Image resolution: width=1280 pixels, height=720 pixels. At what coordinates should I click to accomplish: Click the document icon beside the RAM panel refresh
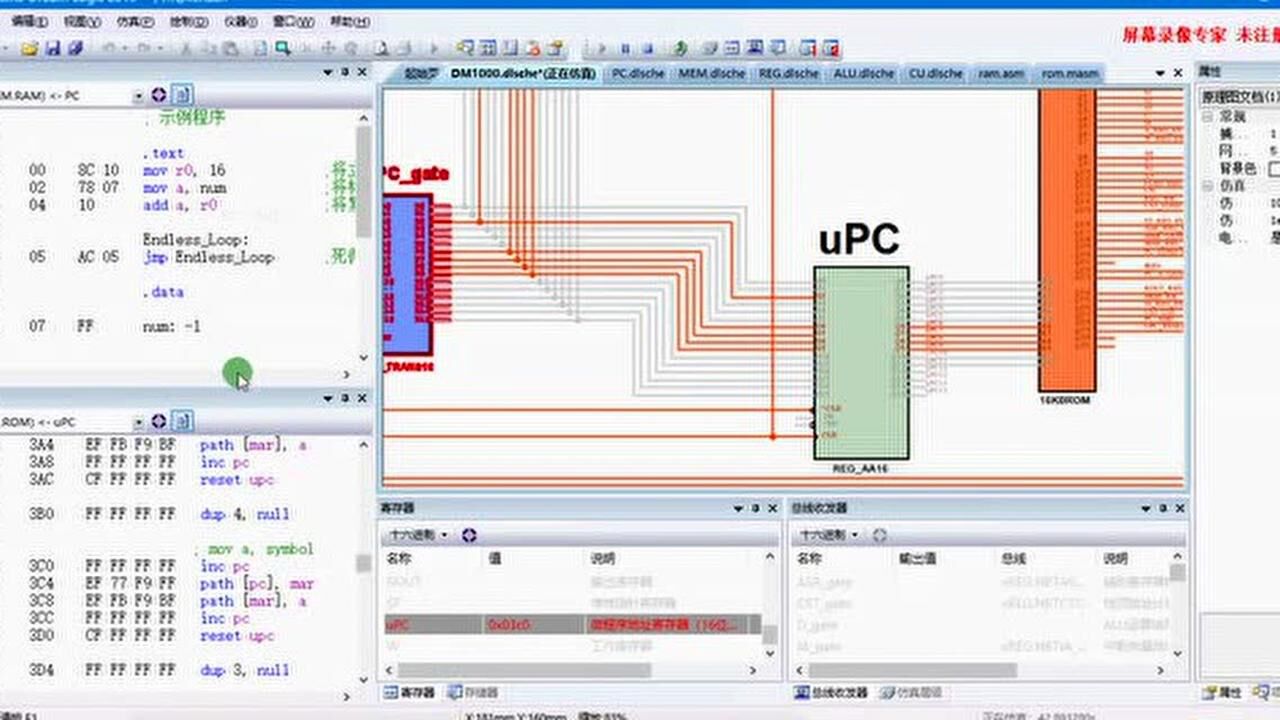coord(182,95)
